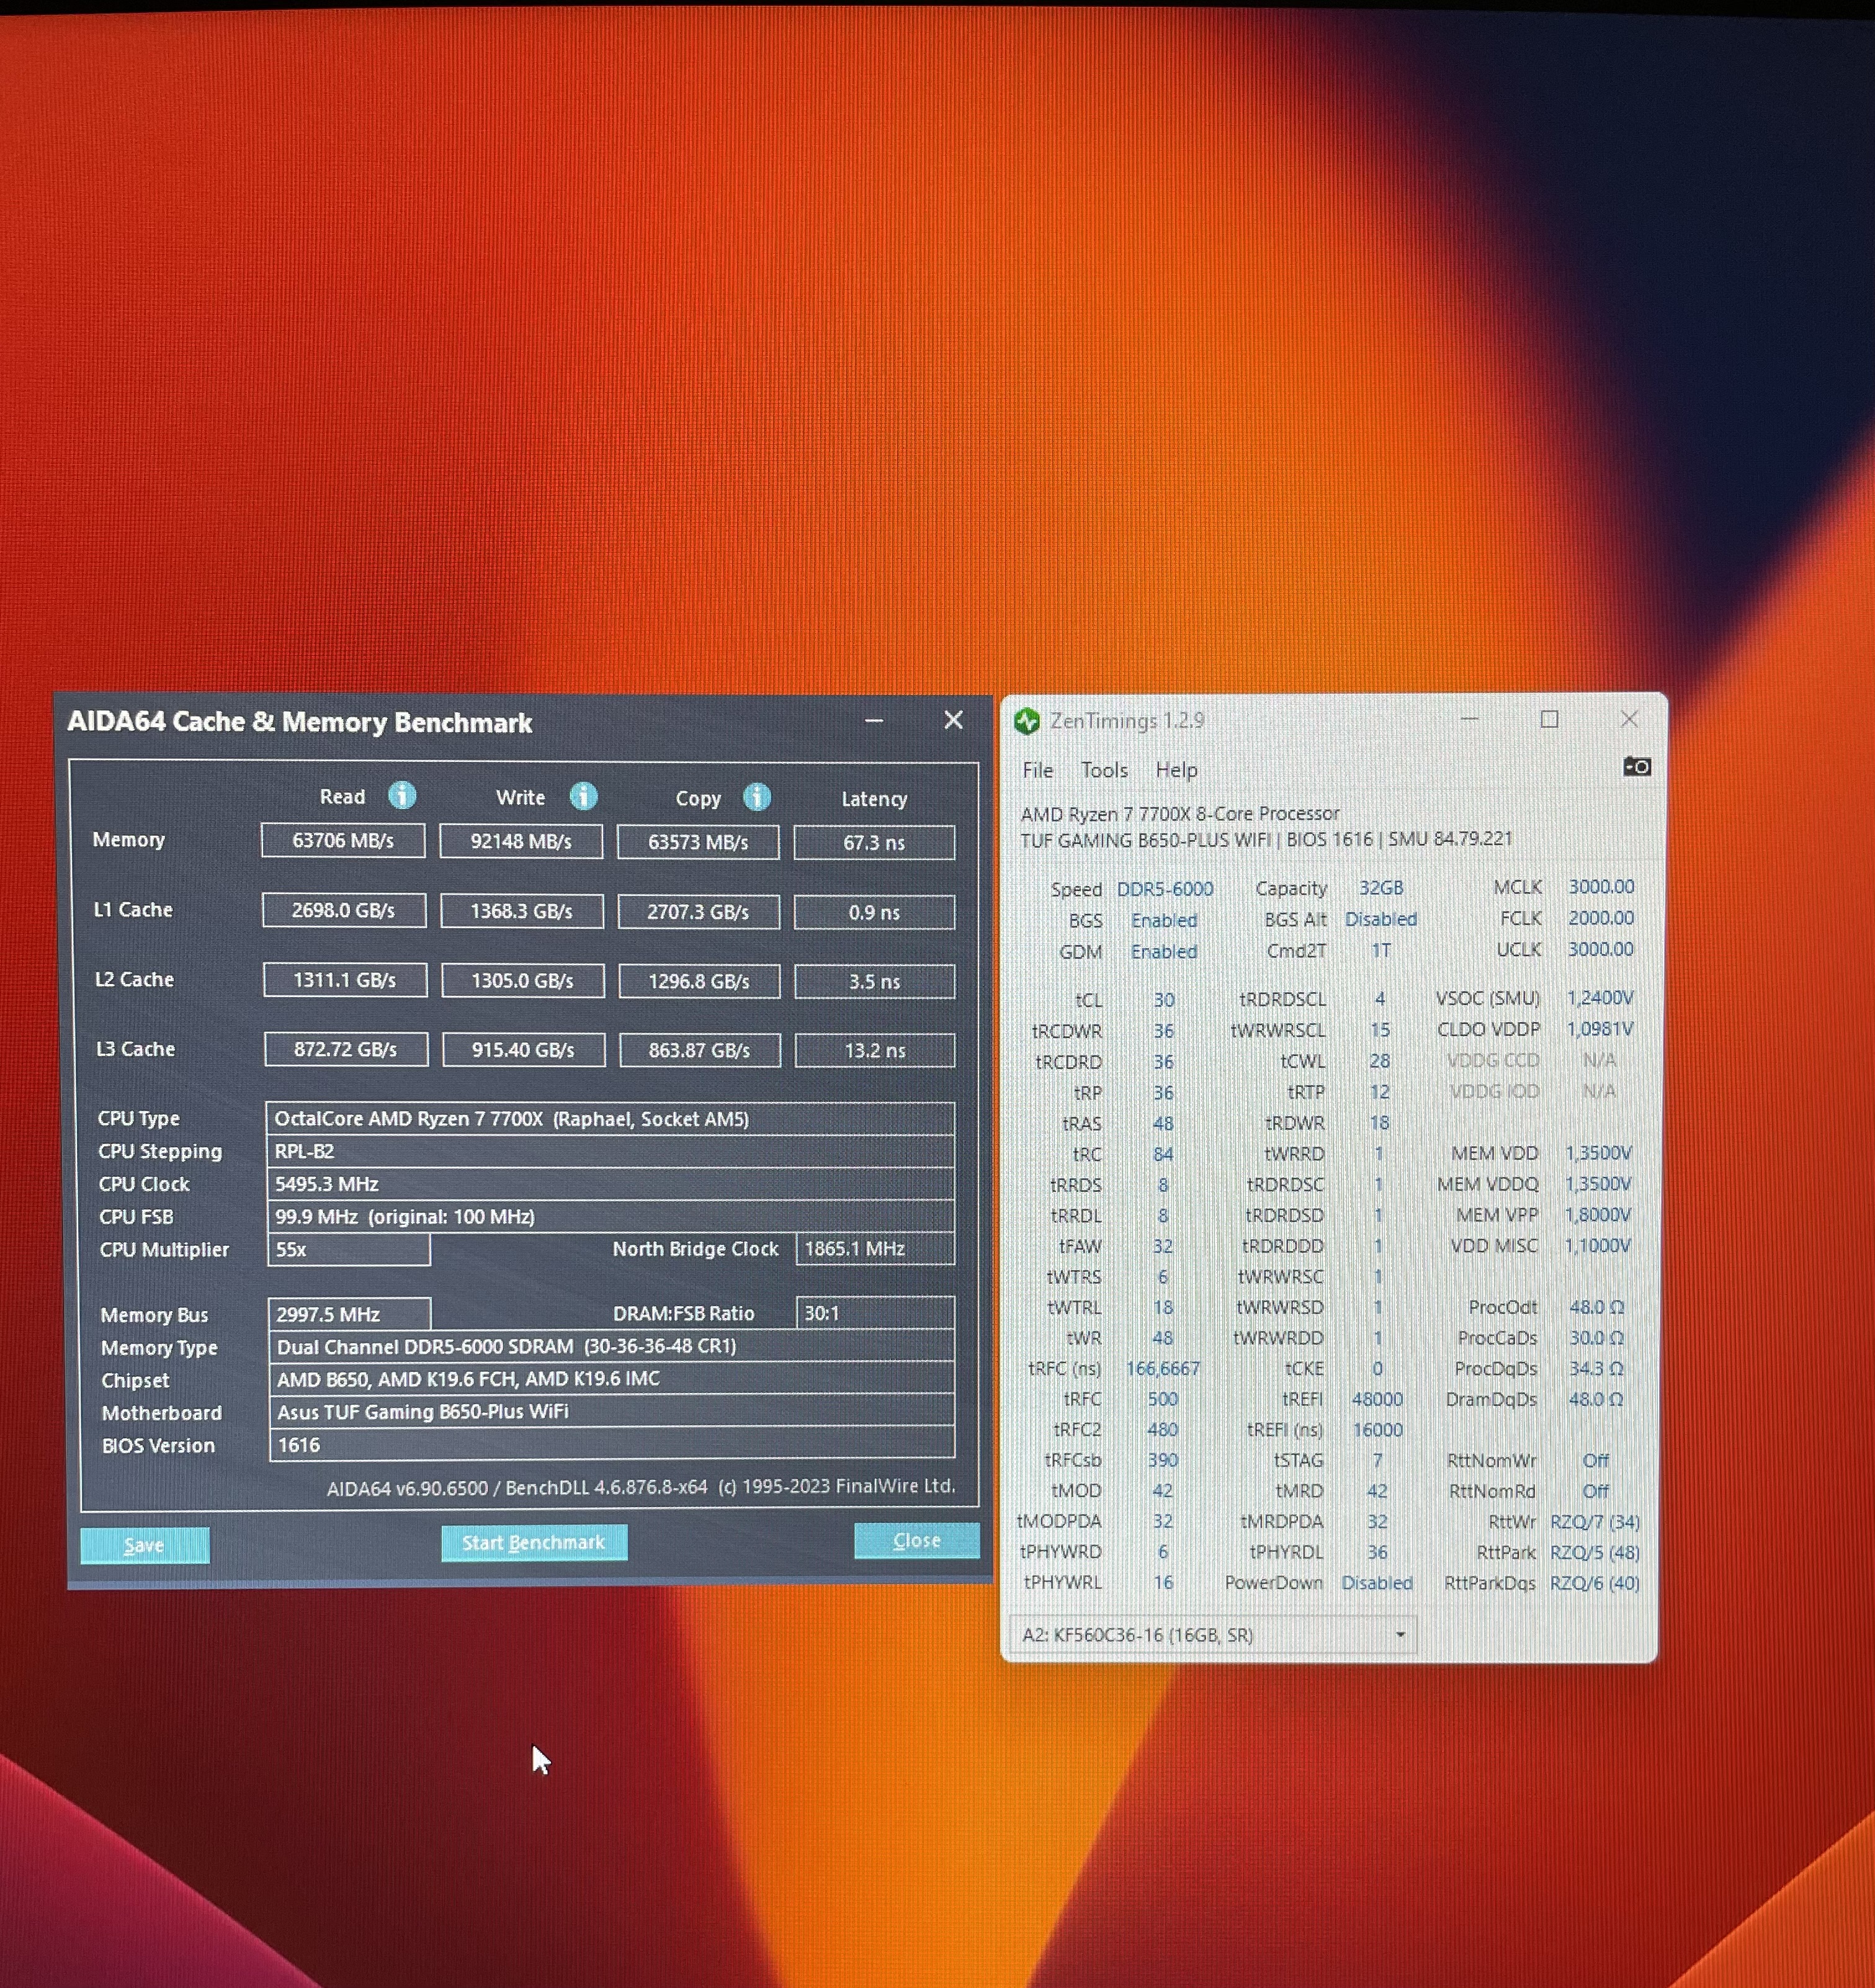This screenshot has height=1988, width=1875.
Task: Minimize the AIDA64 benchmark window
Action: [874, 720]
